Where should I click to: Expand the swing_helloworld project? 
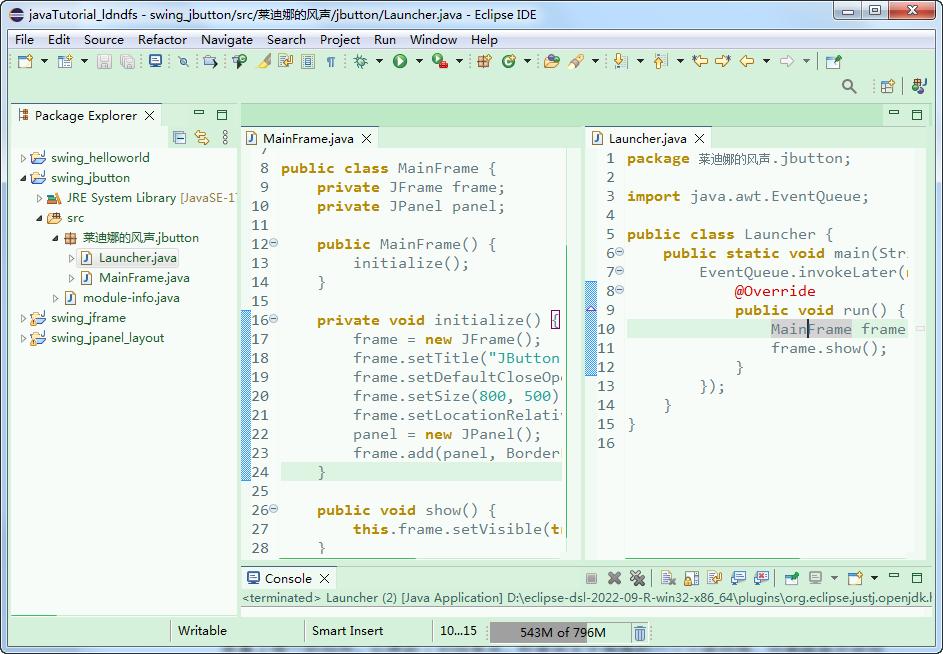click(x=24, y=158)
